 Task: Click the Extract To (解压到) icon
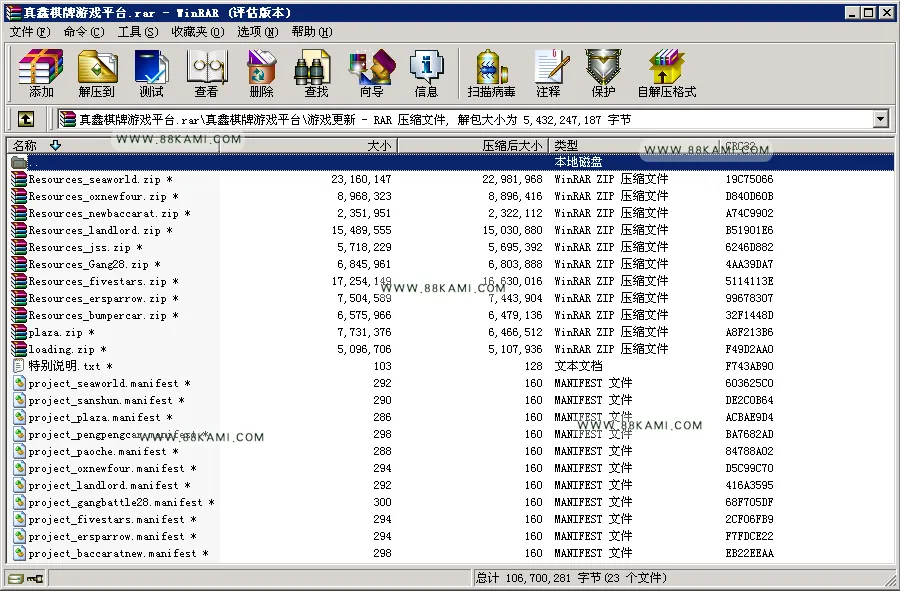click(x=96, y=73)
